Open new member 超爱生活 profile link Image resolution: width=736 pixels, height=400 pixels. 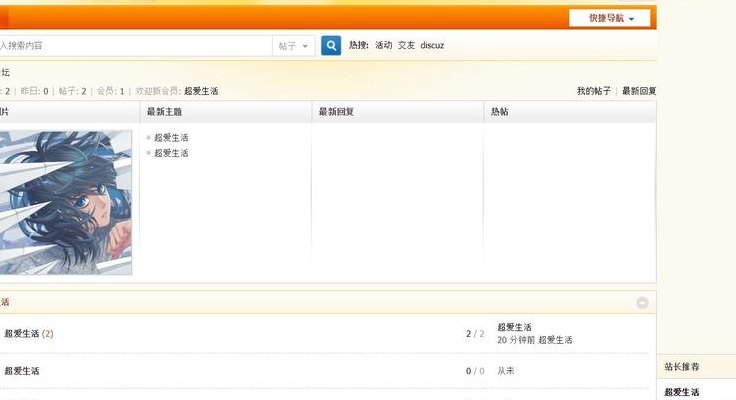(201, 91)
